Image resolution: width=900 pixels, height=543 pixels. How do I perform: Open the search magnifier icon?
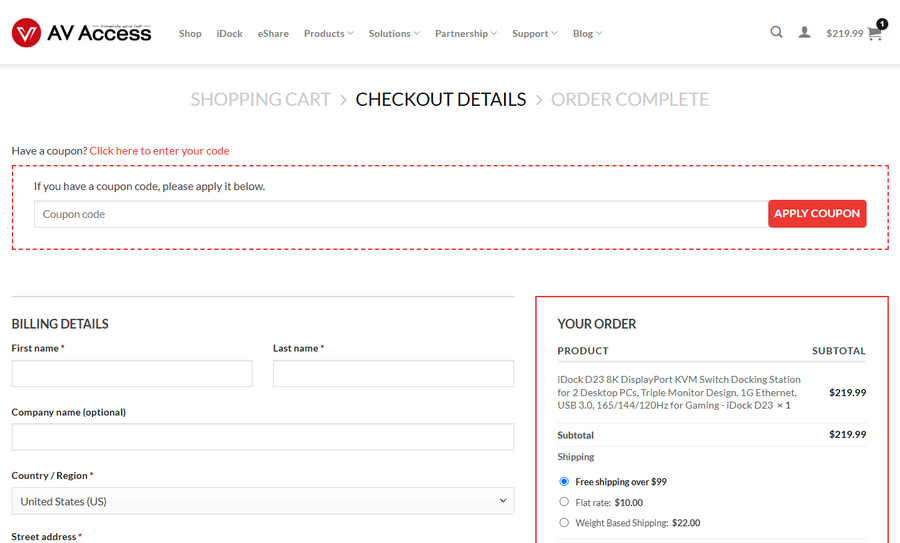point(776,32)
